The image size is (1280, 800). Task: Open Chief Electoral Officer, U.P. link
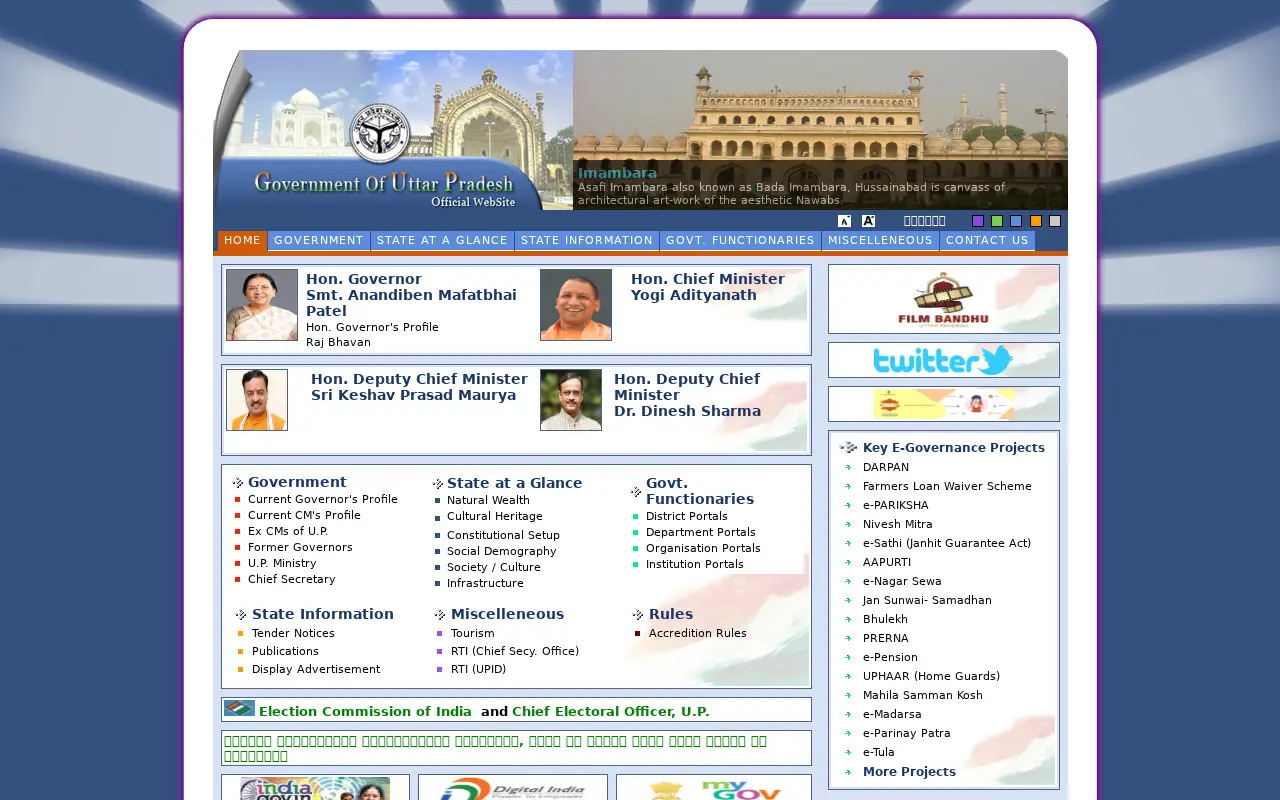[x=611, y=712]
